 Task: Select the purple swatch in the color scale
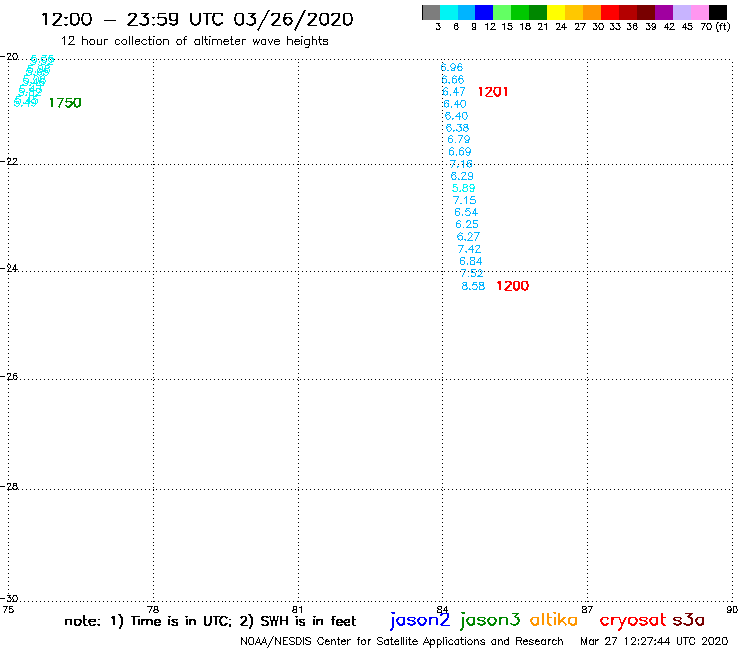[x=664, y=12]
